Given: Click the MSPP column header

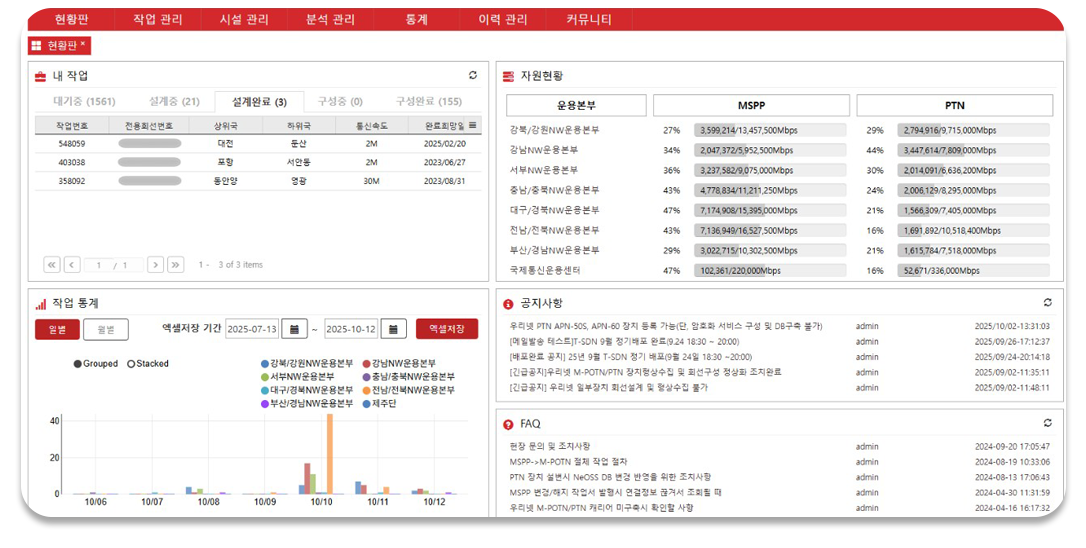Looking at the screenshot, I should pyautogui.click(x=751, y=105).
